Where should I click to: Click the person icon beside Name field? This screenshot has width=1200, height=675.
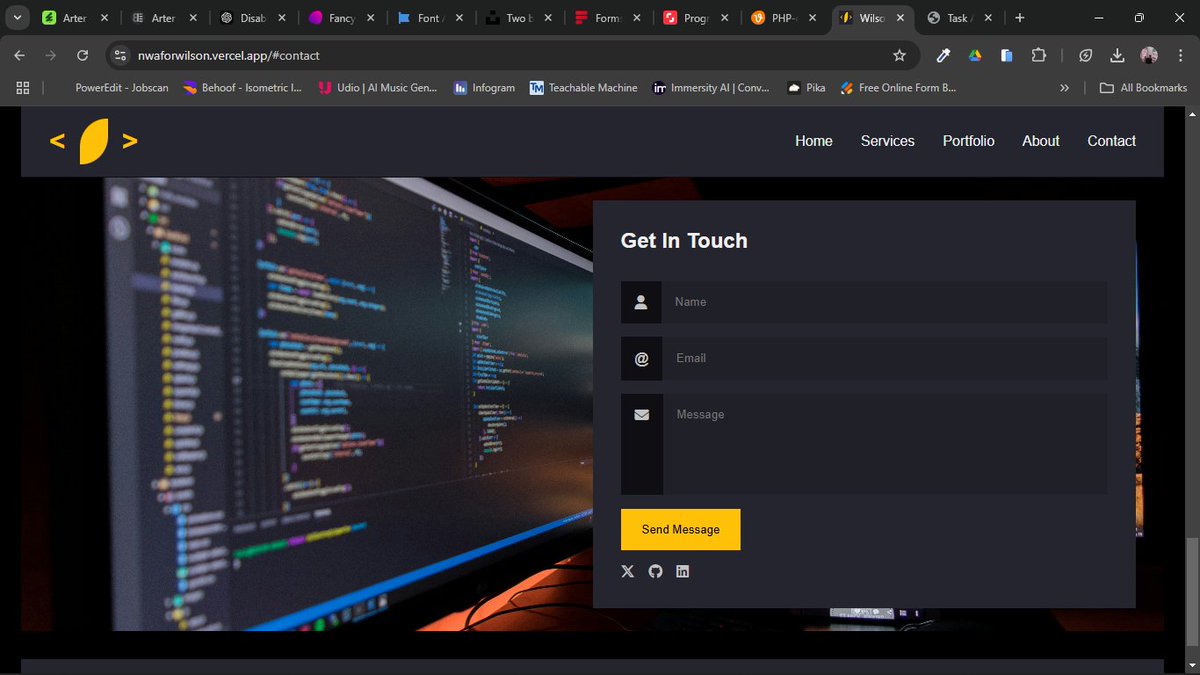[x=641, y=302]
